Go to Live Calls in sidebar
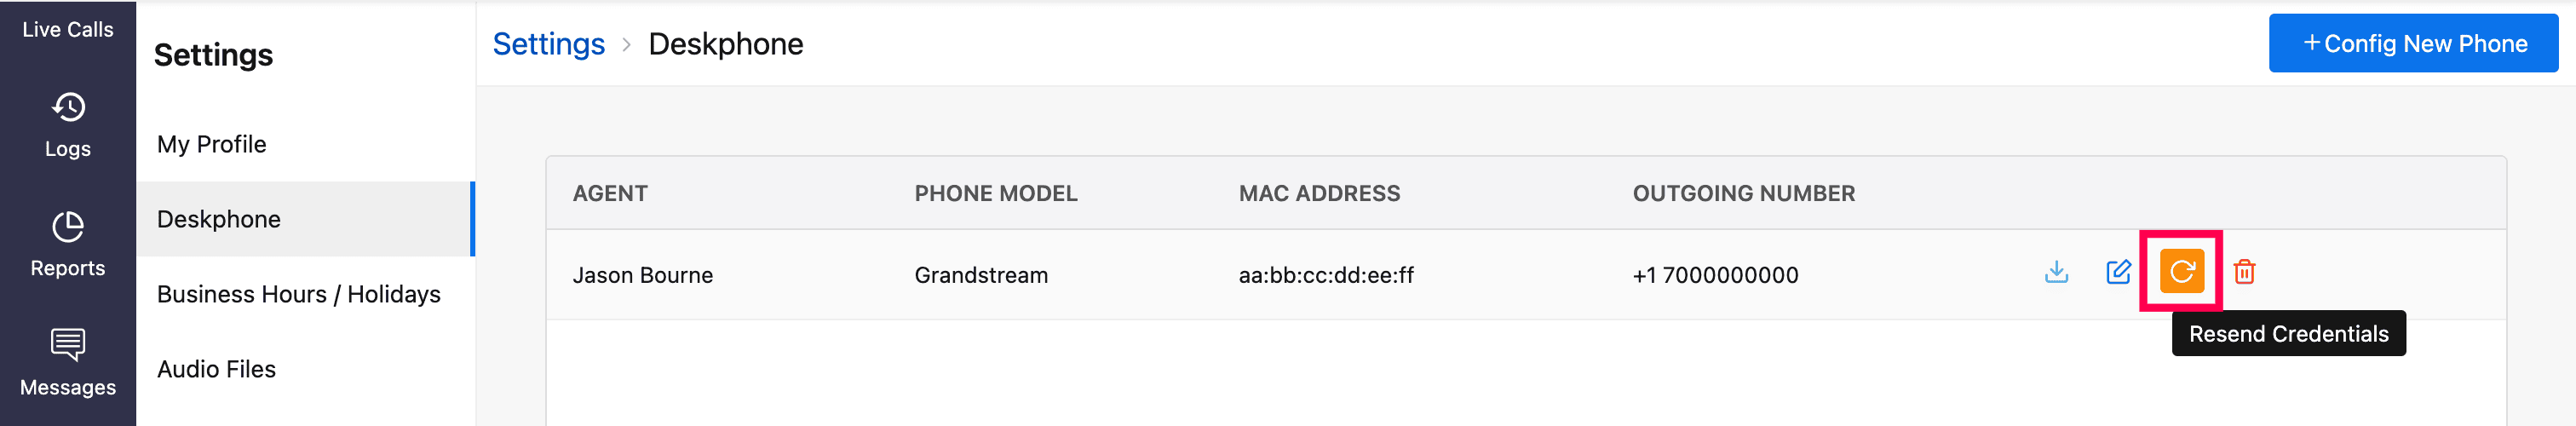 point(68,30)
